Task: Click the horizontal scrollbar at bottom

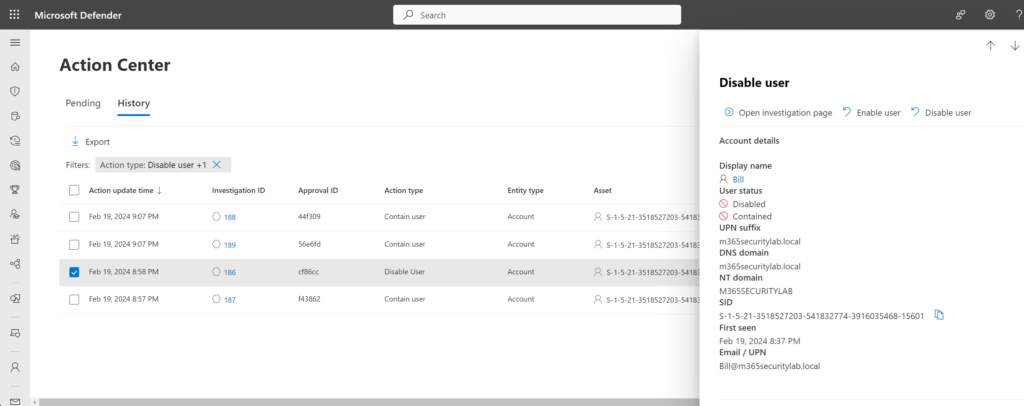Action: click(369, 402)
